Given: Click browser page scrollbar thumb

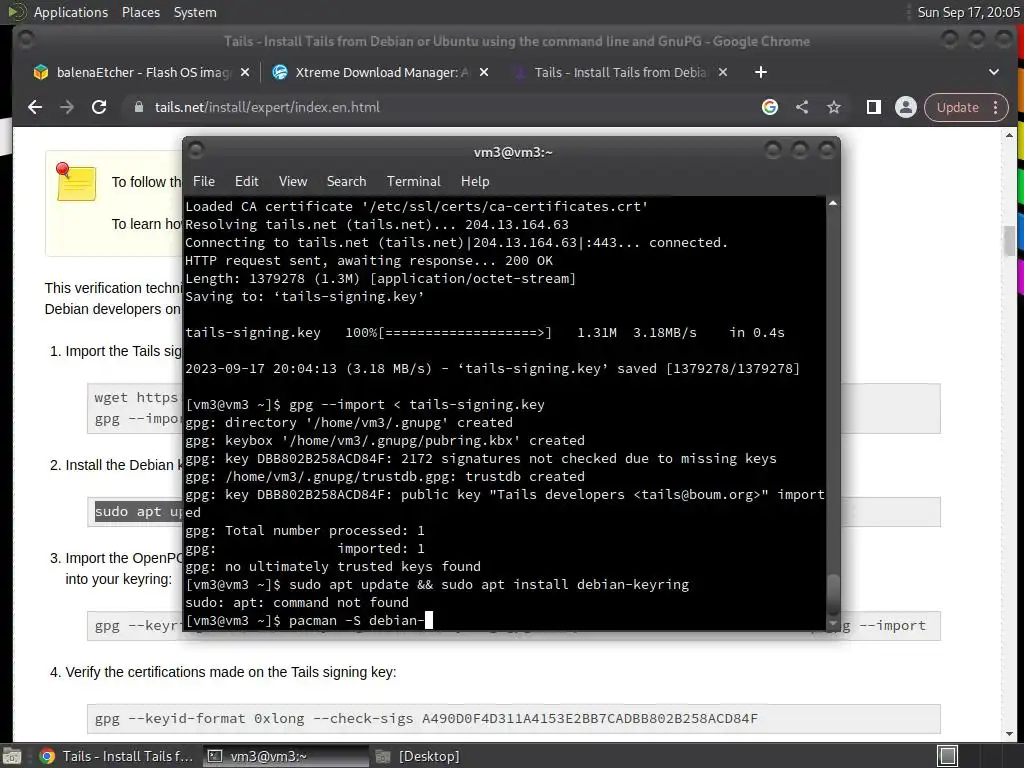Looking at the screenshot, I should tap(1010, 240).
